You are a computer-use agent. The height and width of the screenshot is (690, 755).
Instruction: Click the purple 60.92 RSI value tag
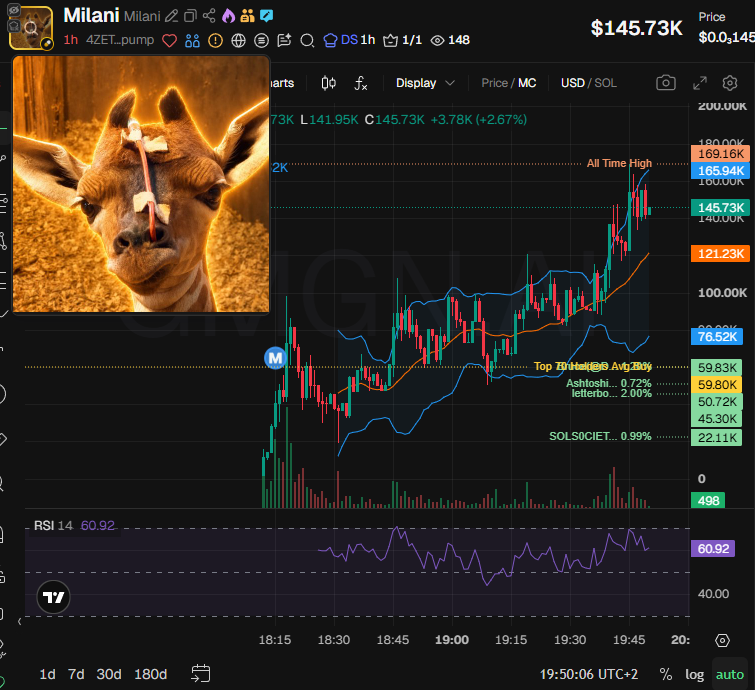(713, 548)
